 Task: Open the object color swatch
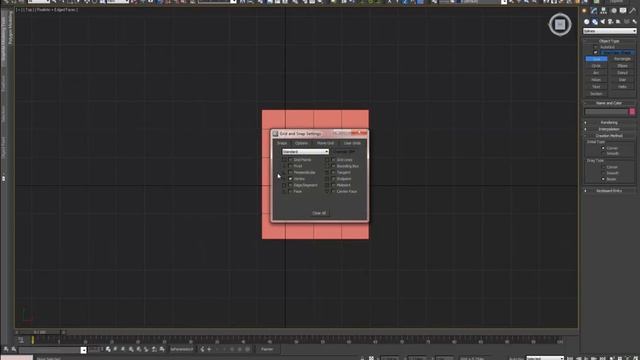[632, 111]
